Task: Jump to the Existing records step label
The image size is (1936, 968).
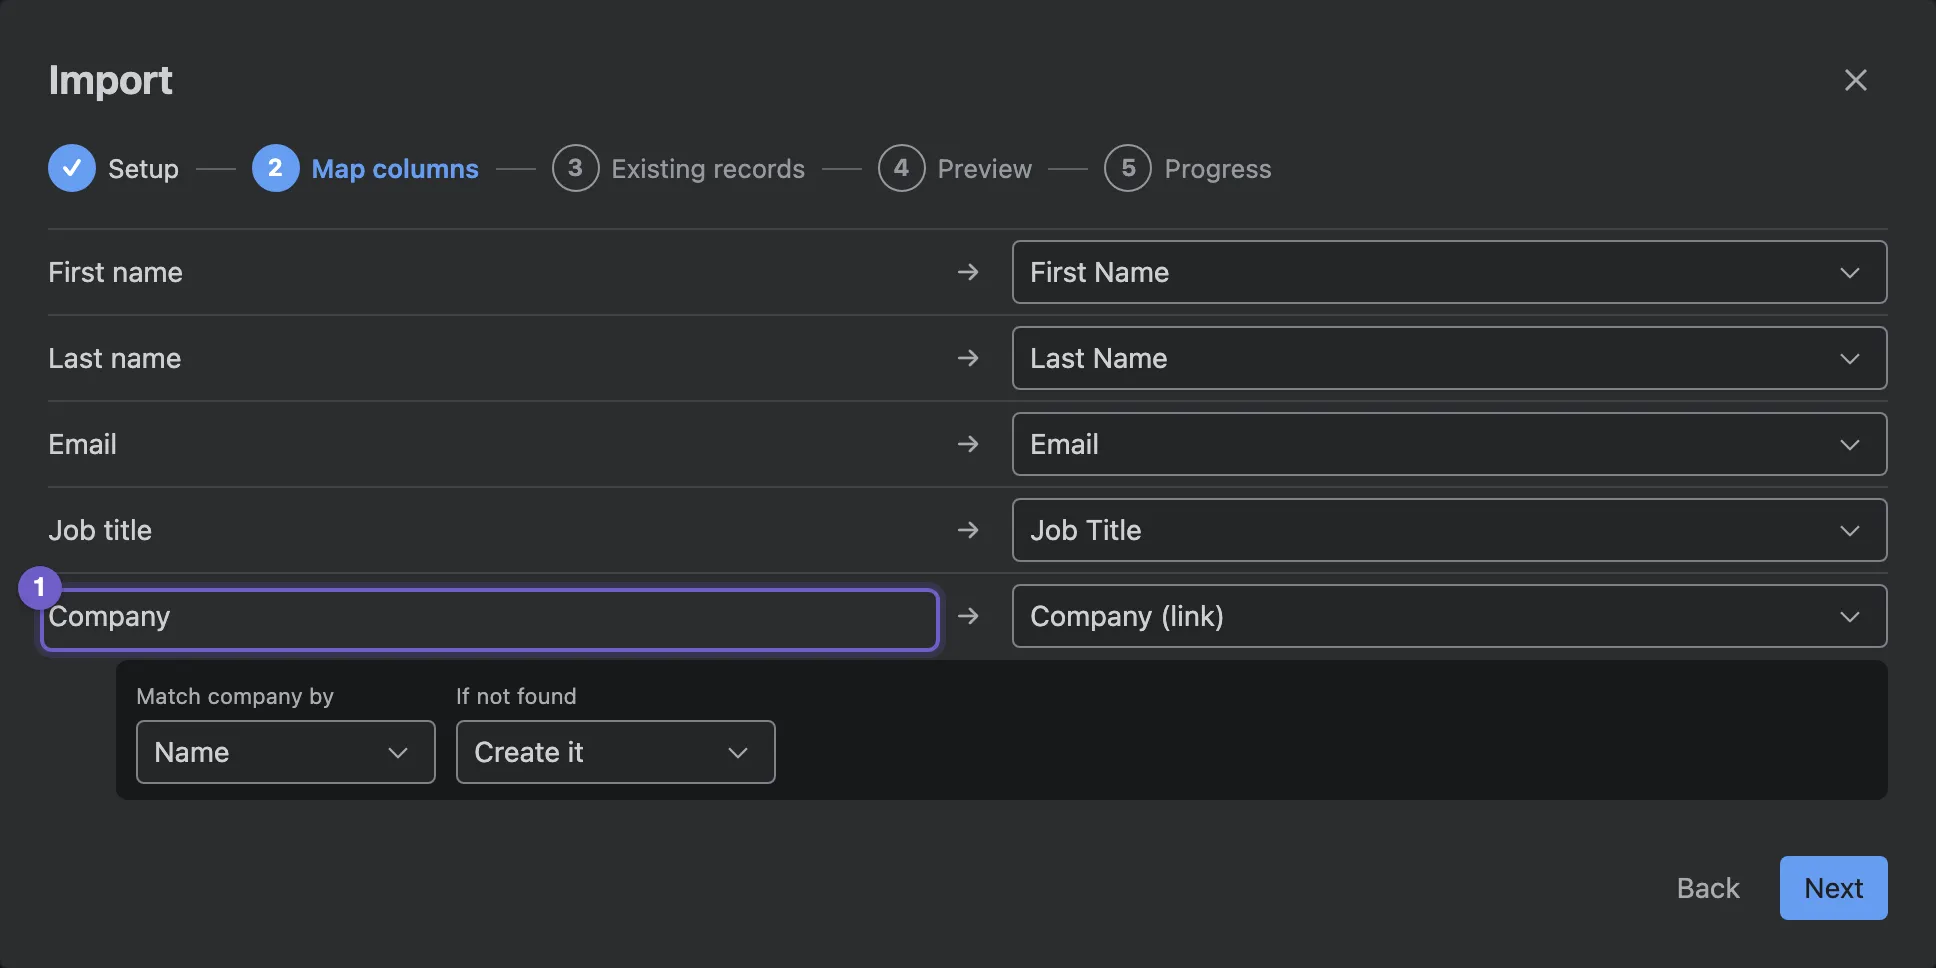Action: tap(708, 169)
